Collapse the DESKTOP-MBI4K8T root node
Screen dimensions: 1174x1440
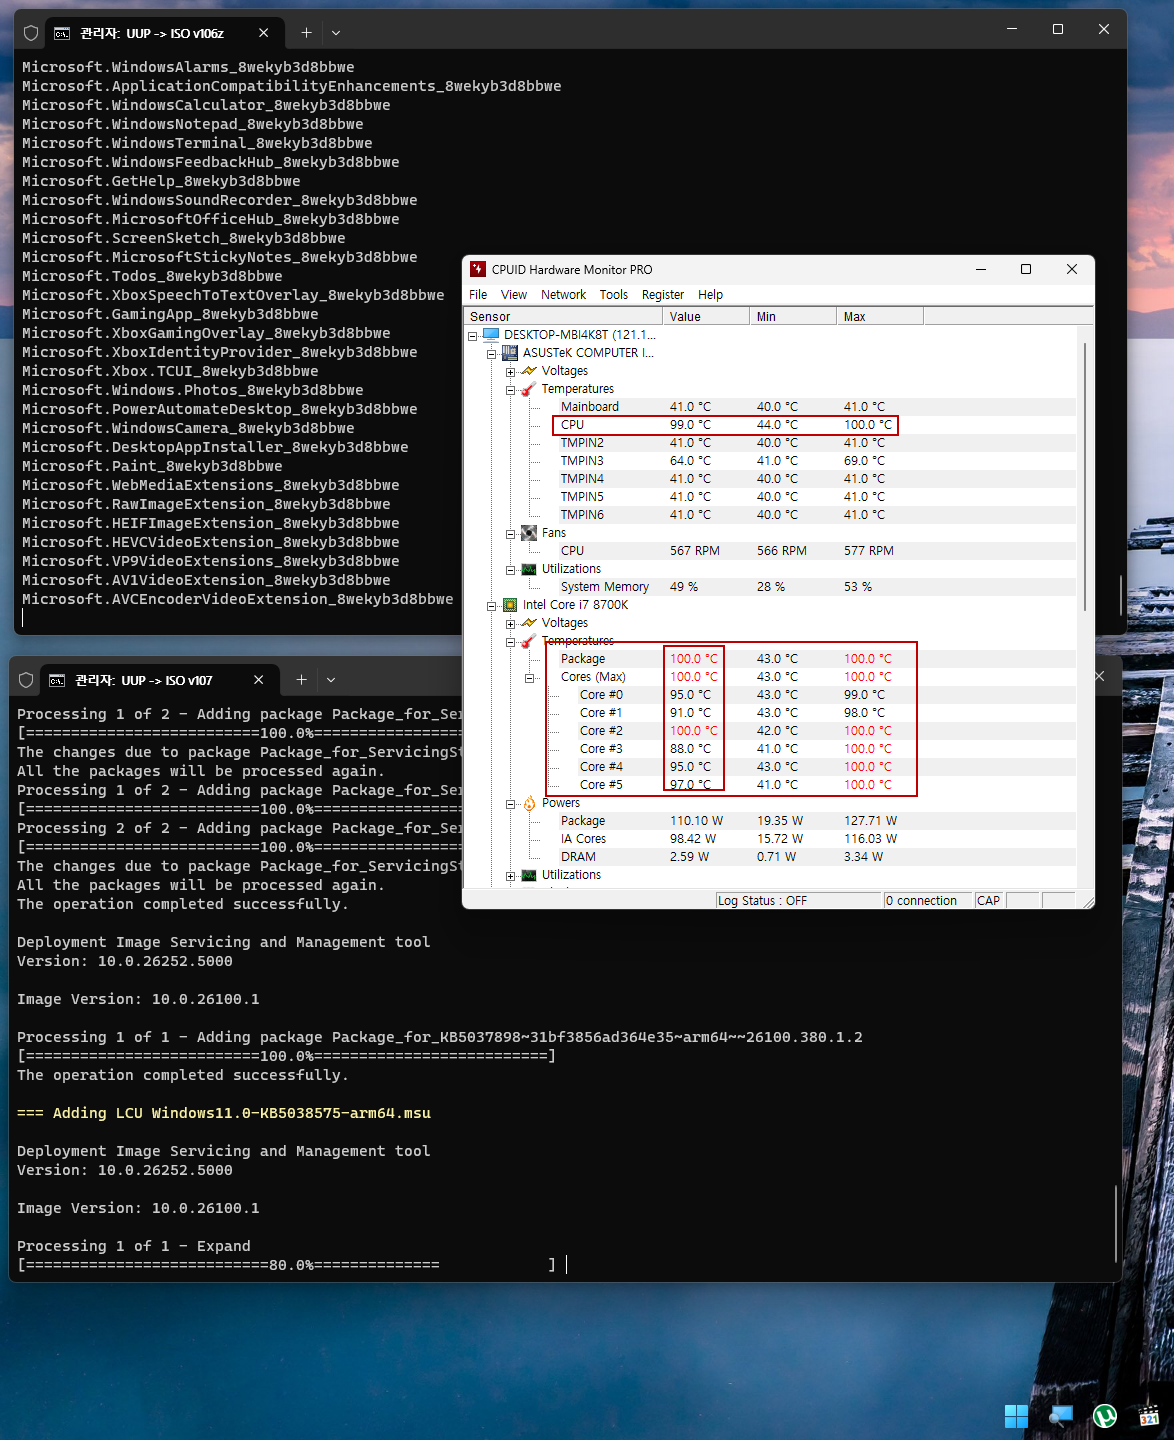(472, 335)
